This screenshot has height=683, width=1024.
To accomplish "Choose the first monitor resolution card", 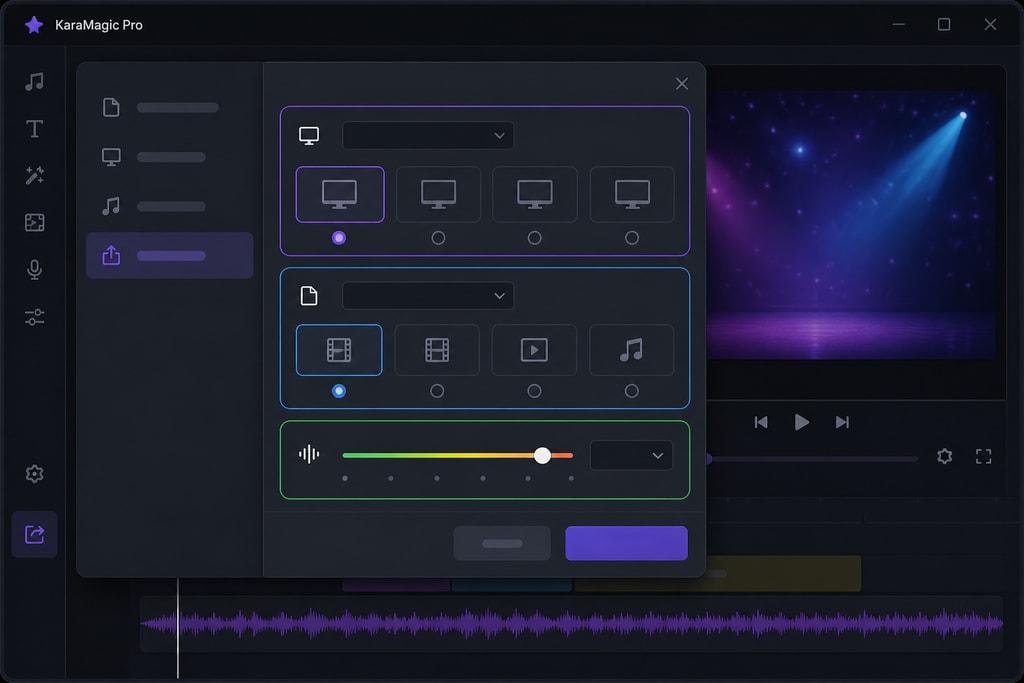I will [x=340, y=195].
